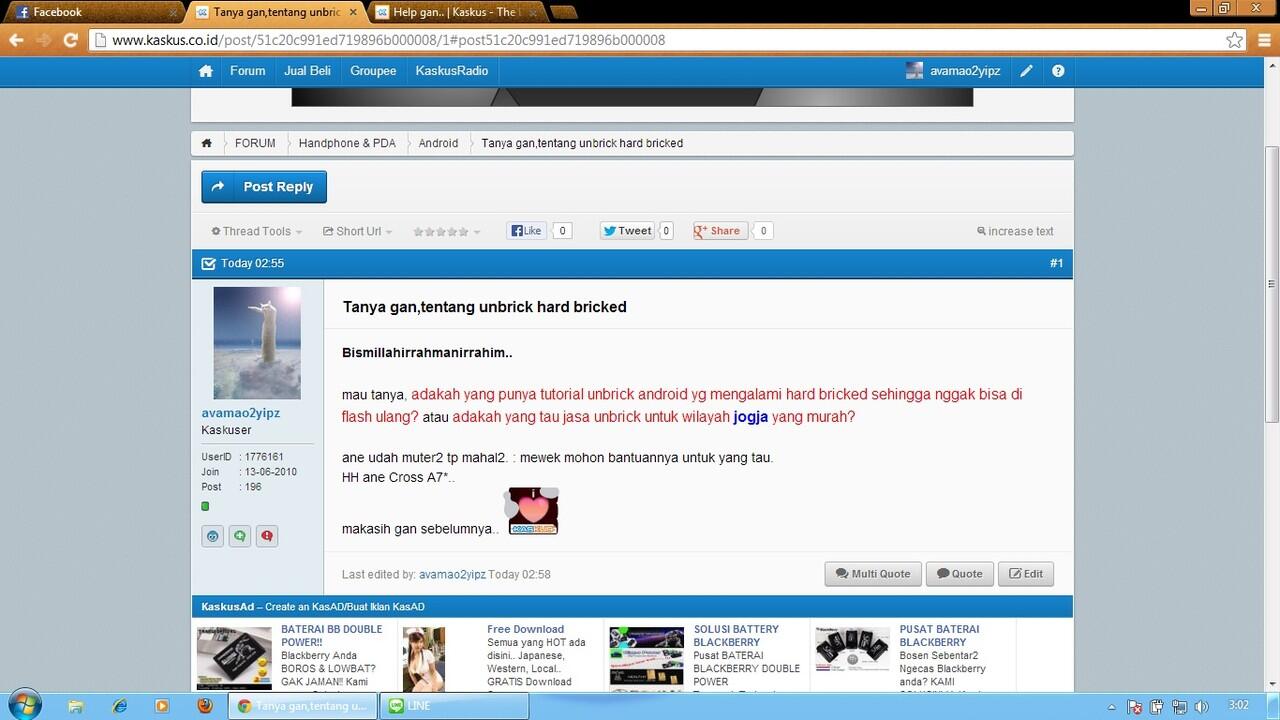The height and width of the screenshot is (720, 1280).
Task: Give positive reputation with green plus icon
Action: 240,536
